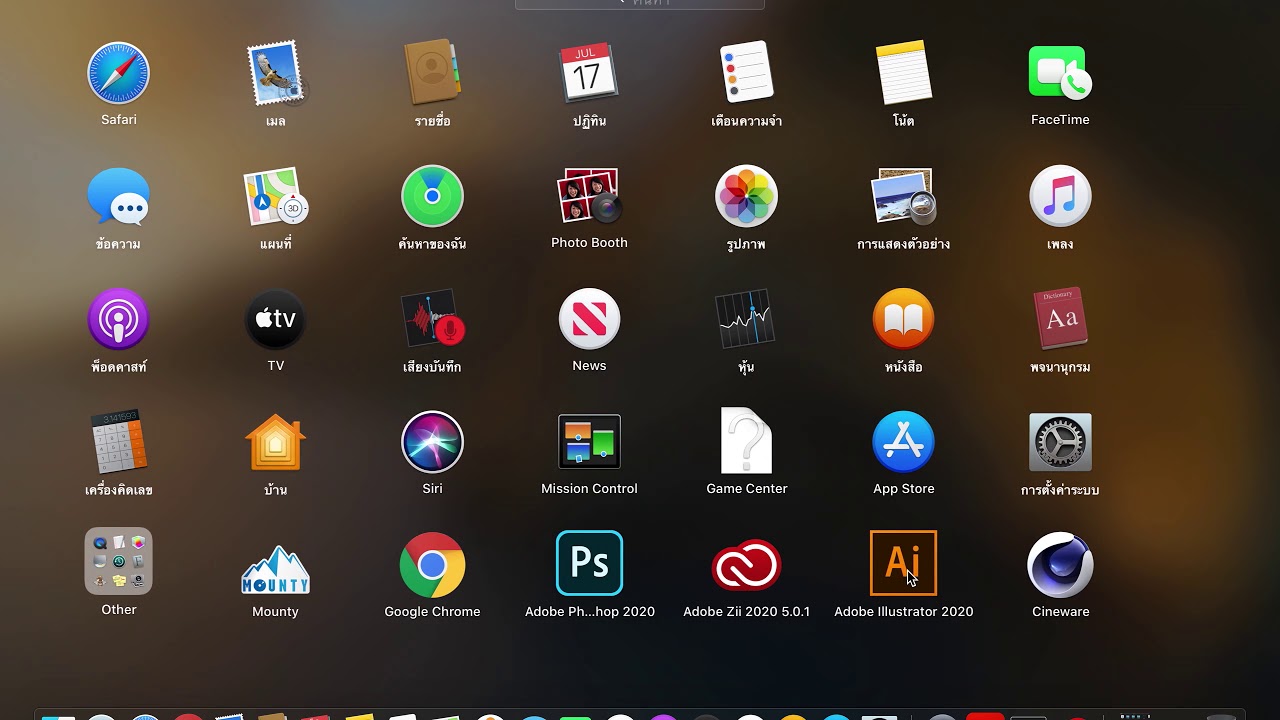
Task: Open Safari from Launchpad
Action: point(118,74)
